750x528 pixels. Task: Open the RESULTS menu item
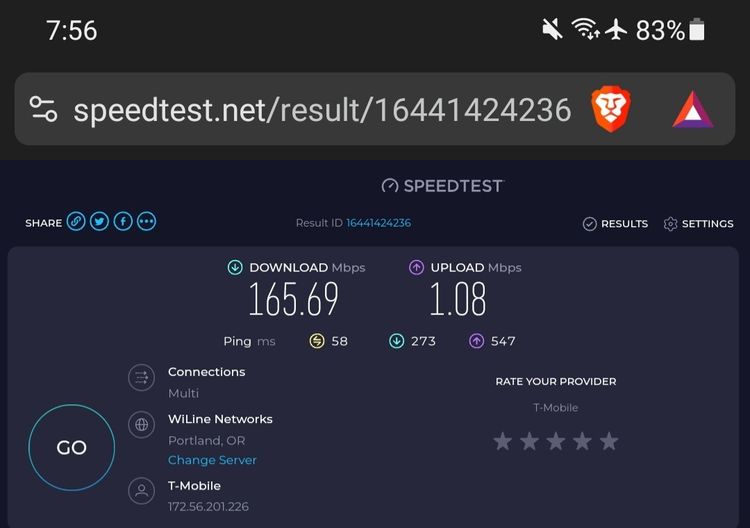pyautogui.click(x=615, y=224)
